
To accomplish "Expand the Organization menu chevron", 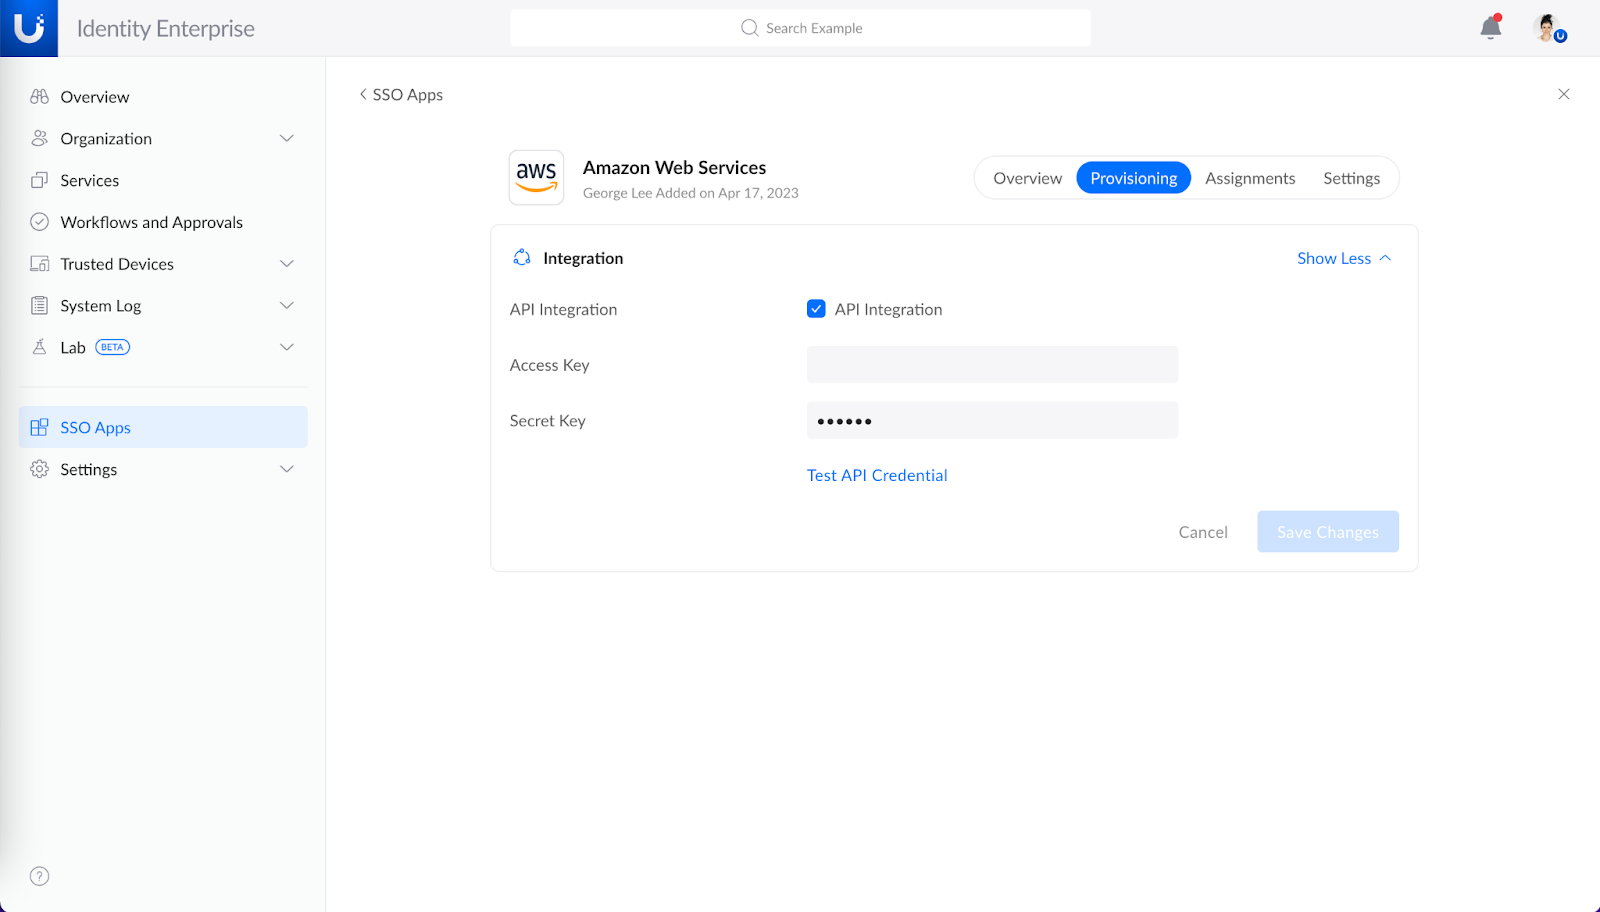I will tap(287, 138).
